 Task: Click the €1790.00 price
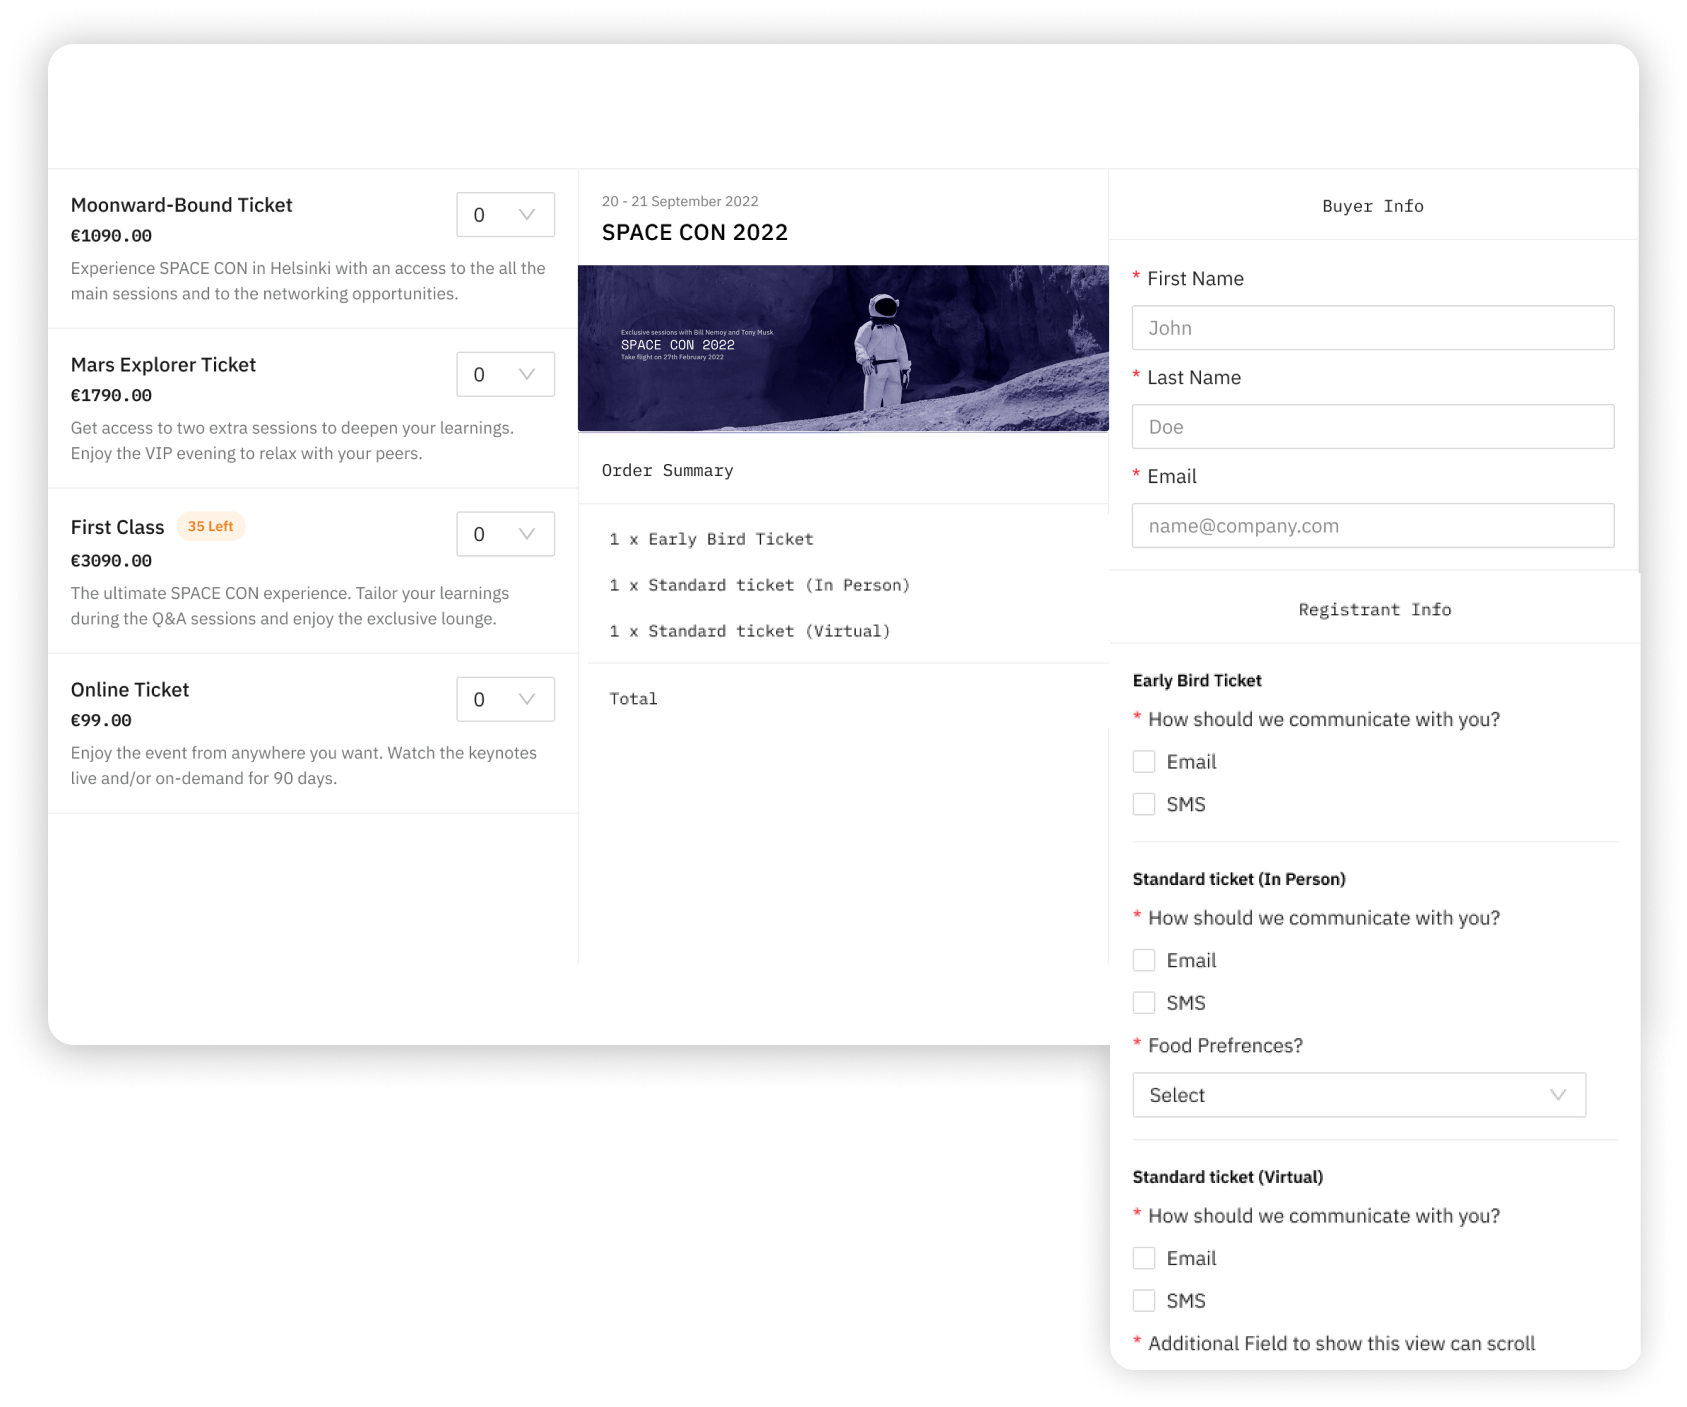click(x=111, y=395)
